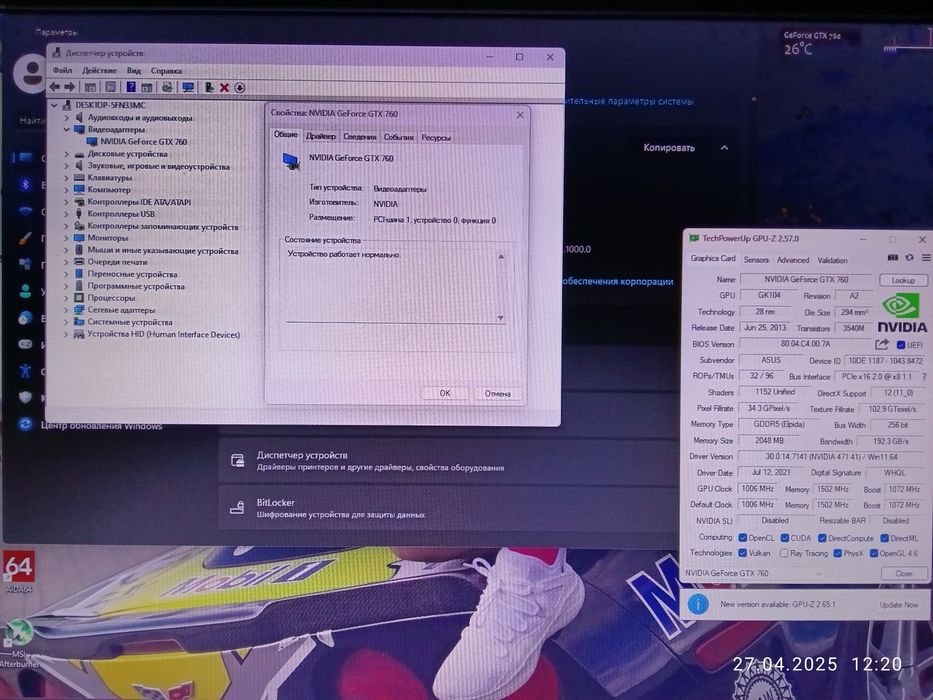
Task: Switch to the События tab
Action: 398,138
